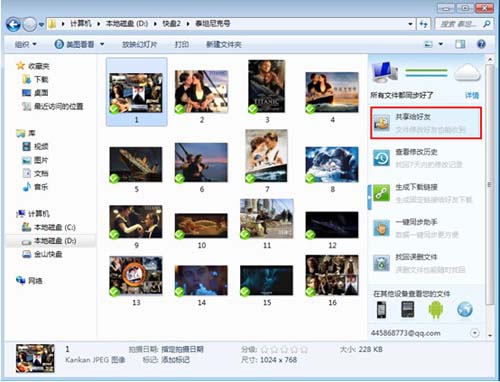The width and height of the screenshot is (500, 382).
Task: Expand the view options dropdown arrow
Action: click(441, 44)
